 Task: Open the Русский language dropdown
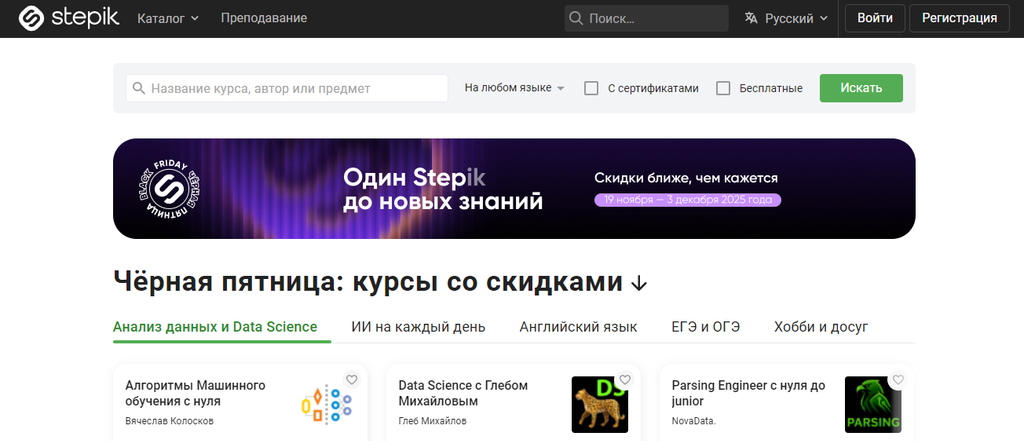pos(786,18)
